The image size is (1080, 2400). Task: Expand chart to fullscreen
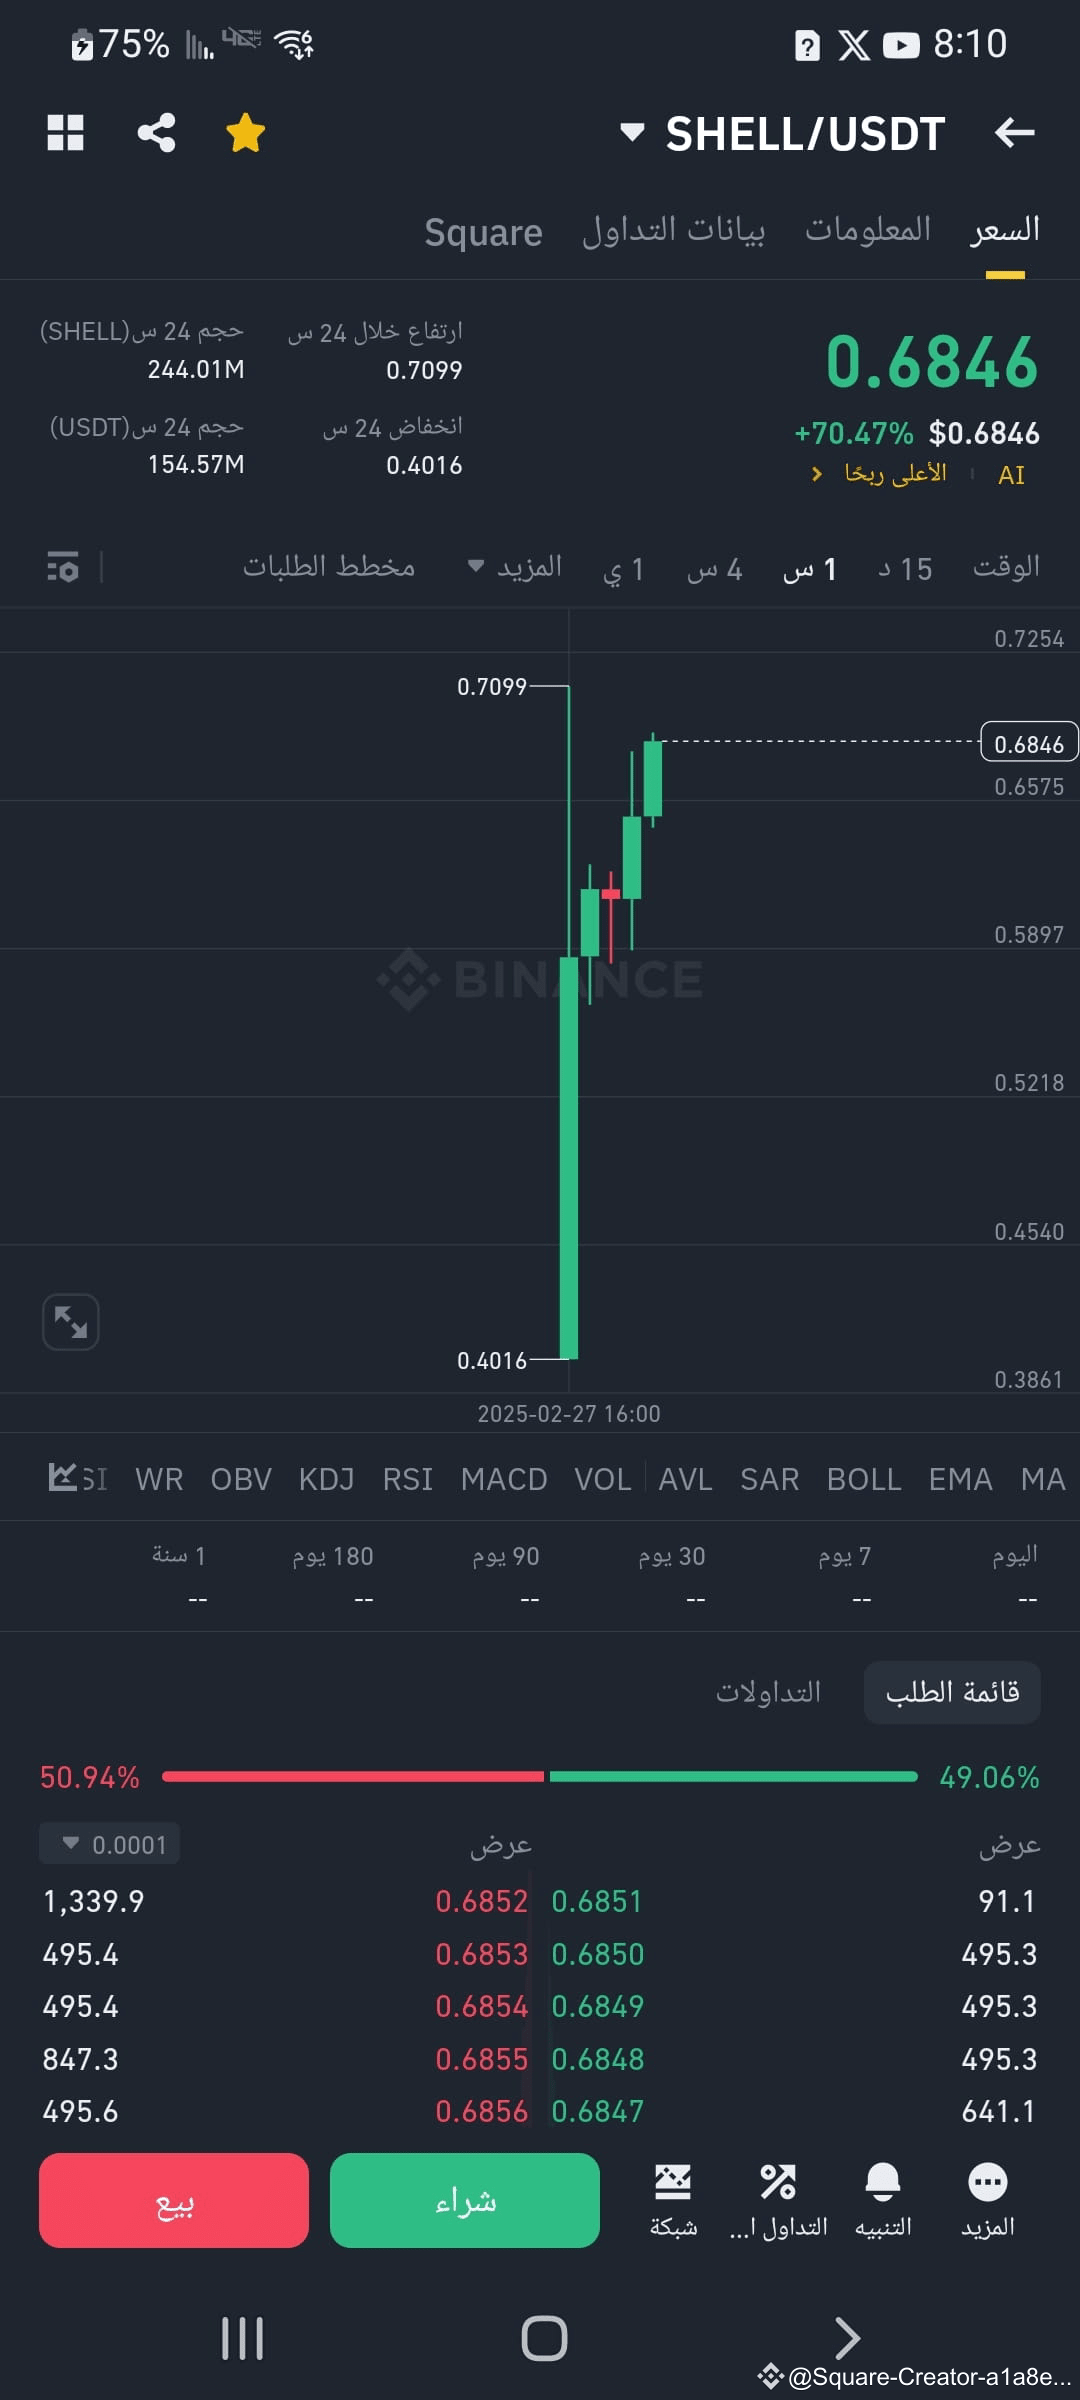71,1322
